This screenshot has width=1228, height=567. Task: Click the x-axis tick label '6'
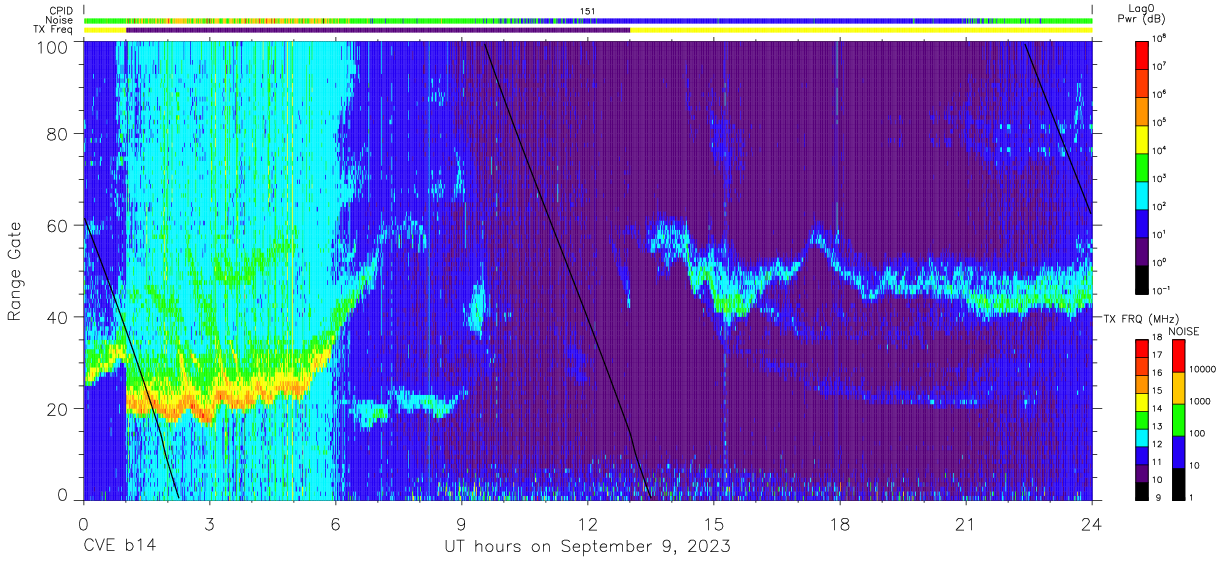335,523
